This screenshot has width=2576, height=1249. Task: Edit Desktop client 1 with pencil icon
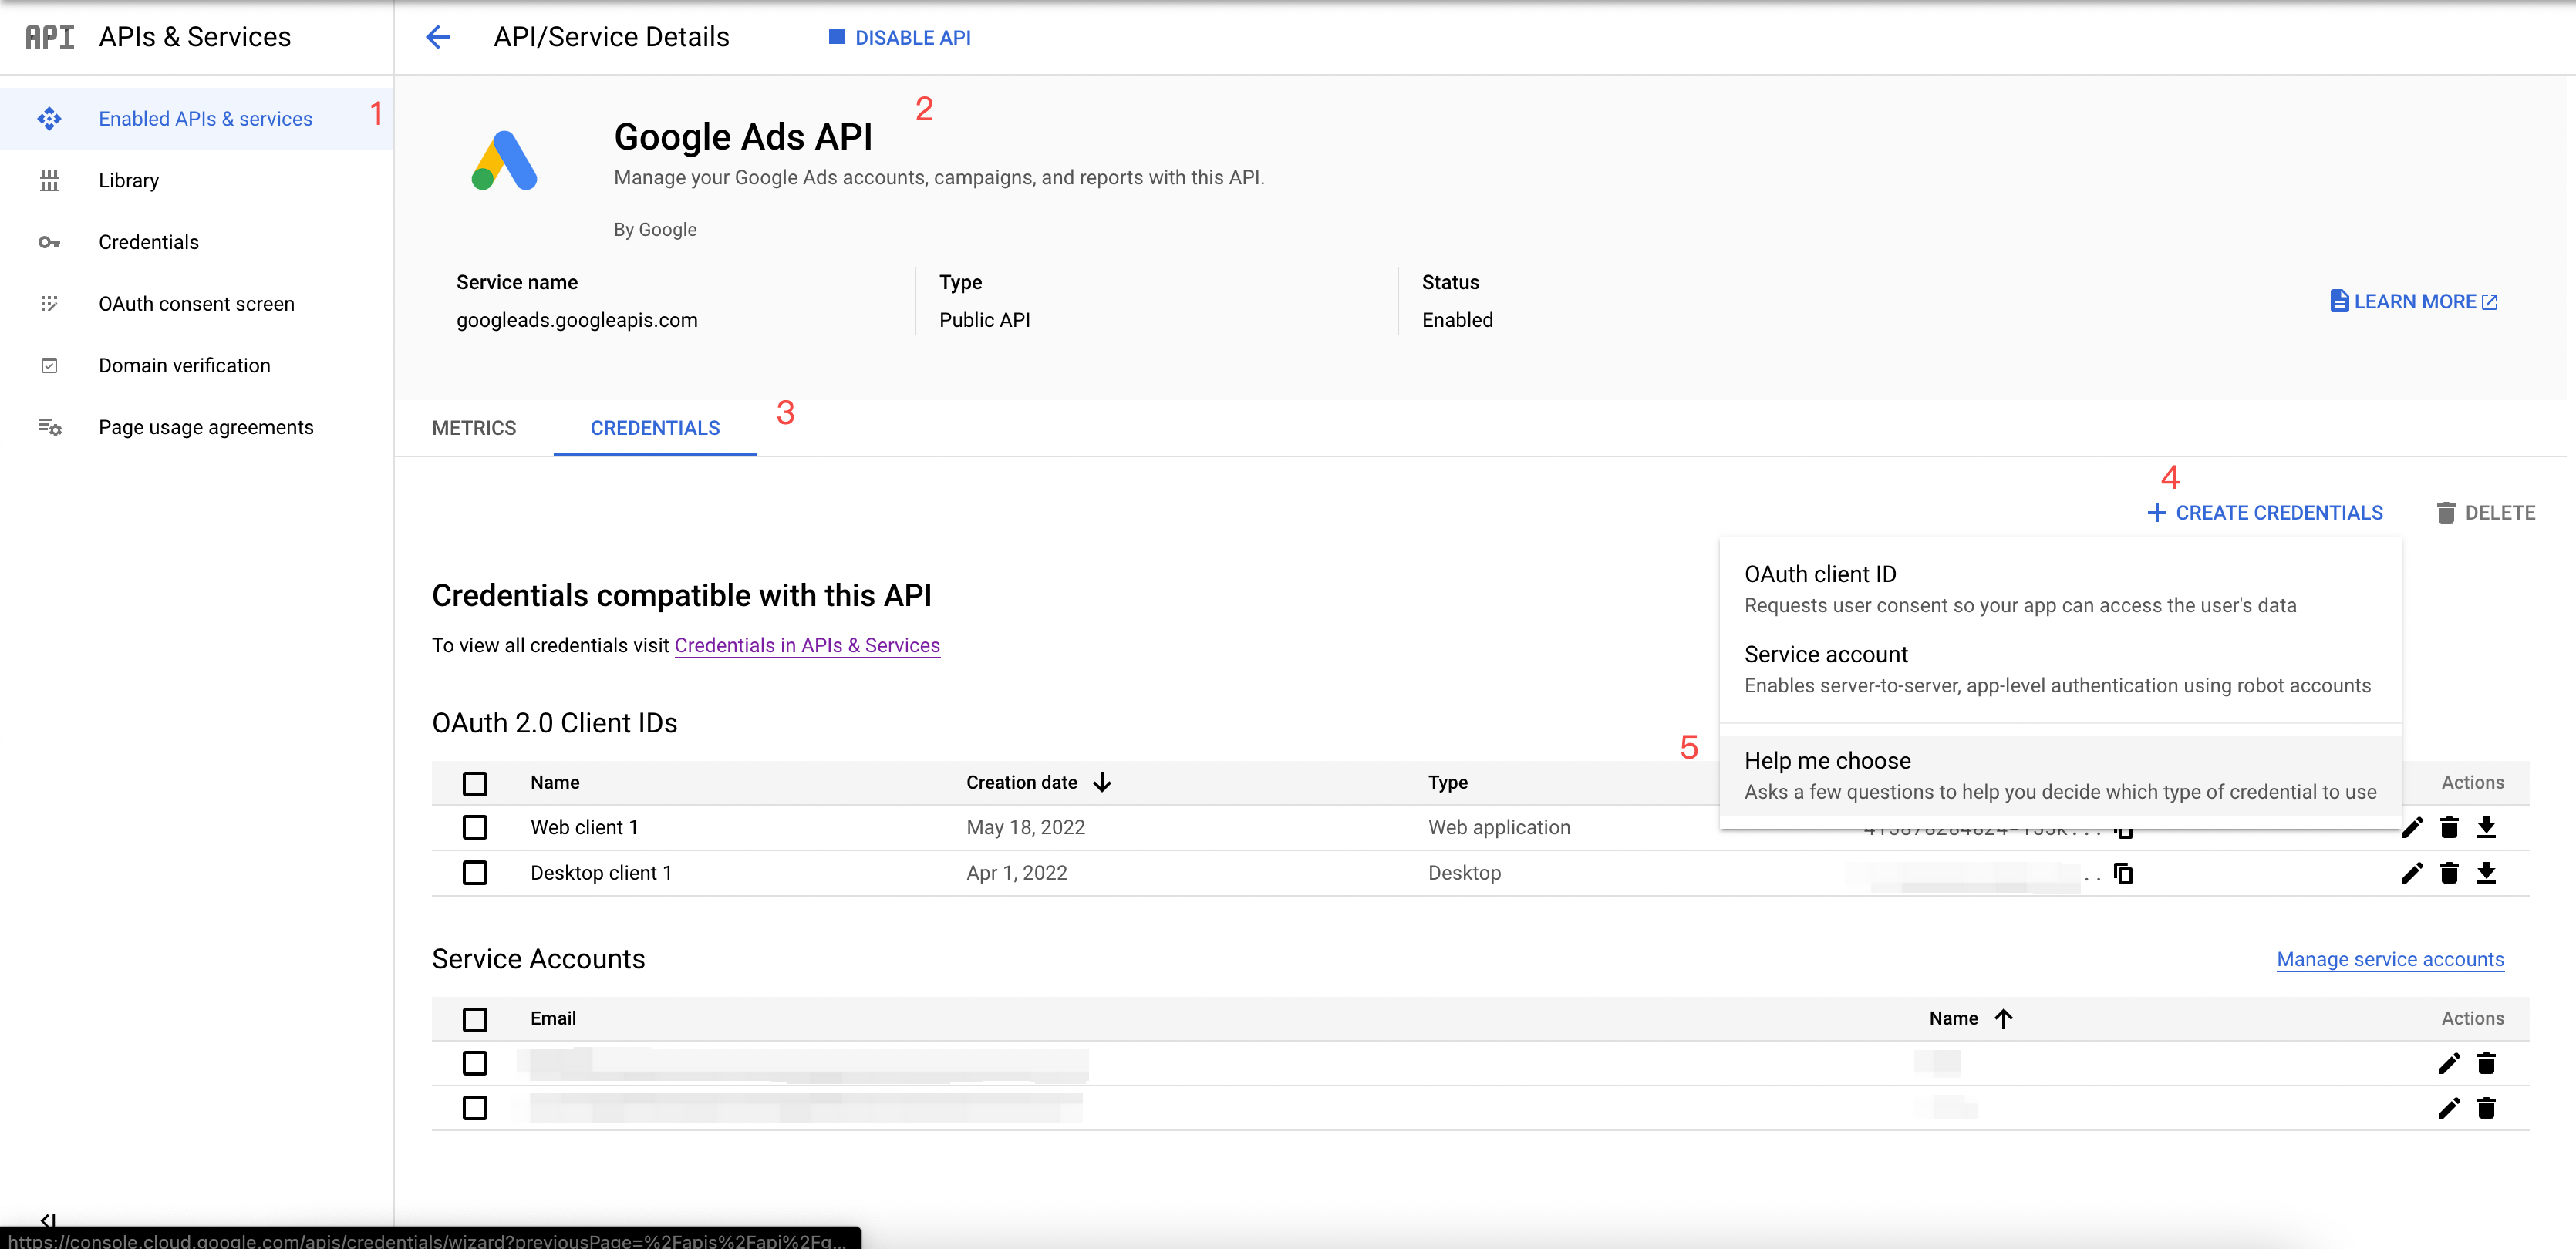pos(2412,873)
